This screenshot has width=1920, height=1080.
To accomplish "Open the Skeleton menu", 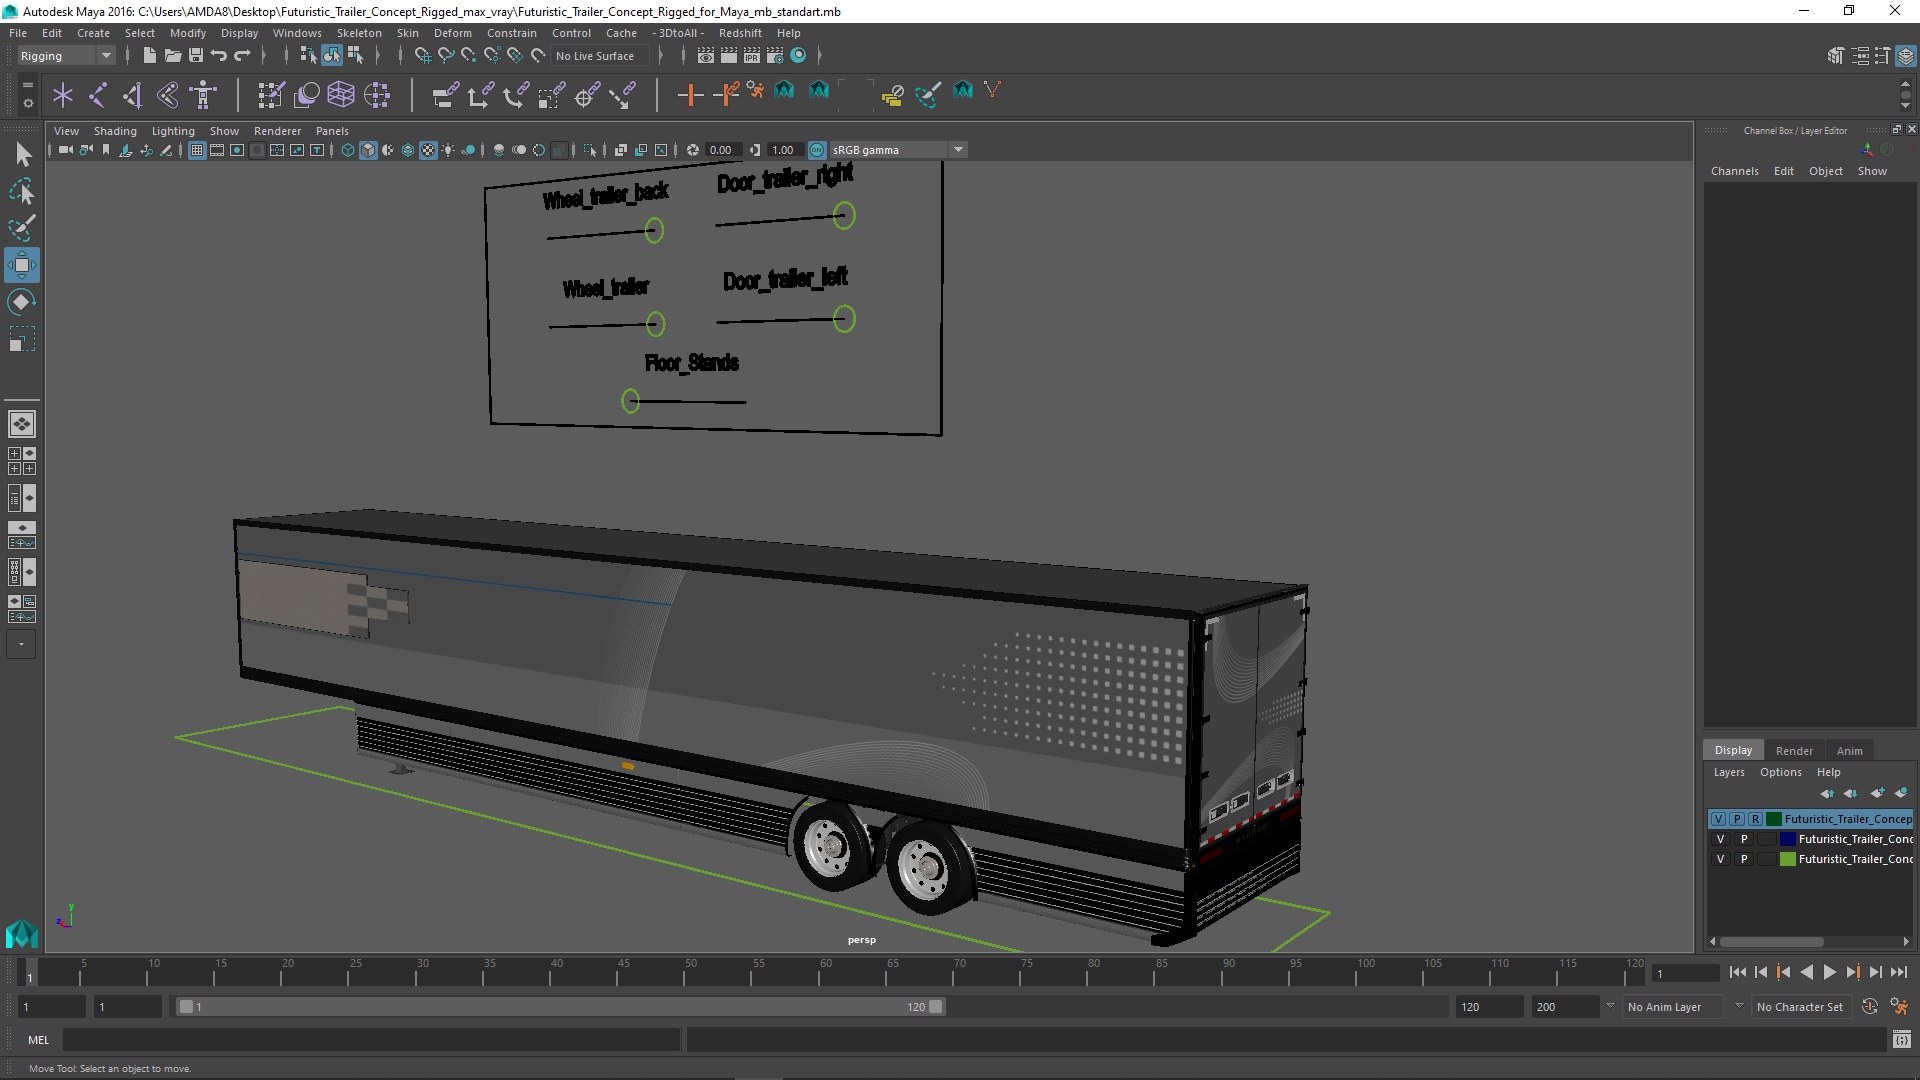I will tap(358, 33).
